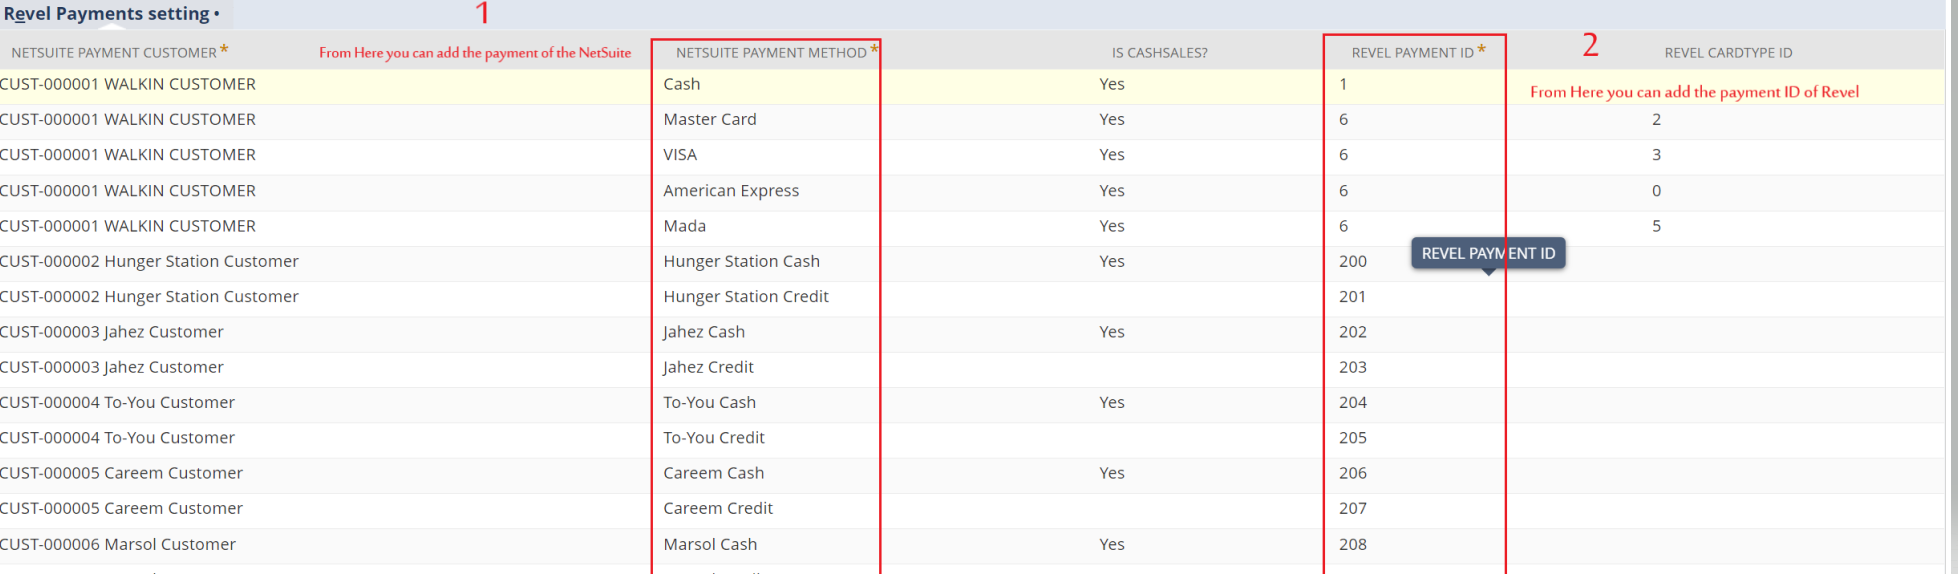Select Revel payment ID 201 cell
The height and width of the screenshot is (574, 1958).
(x=1353, y=297)
